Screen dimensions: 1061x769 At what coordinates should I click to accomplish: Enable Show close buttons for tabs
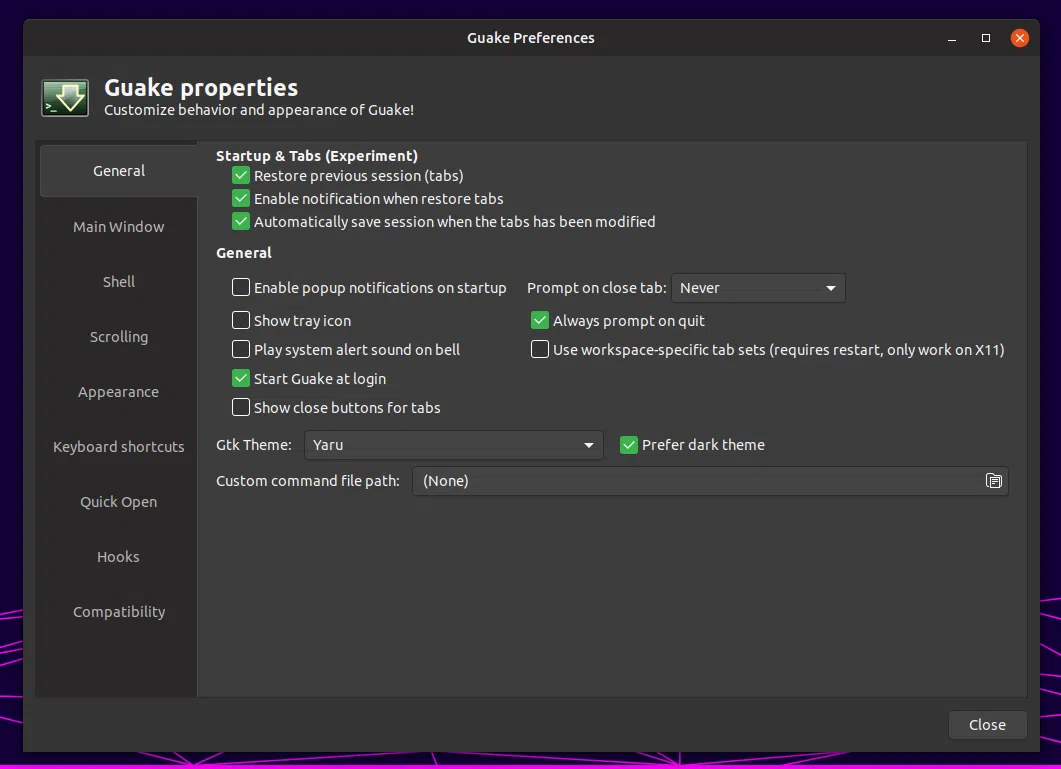click(241, 408)
